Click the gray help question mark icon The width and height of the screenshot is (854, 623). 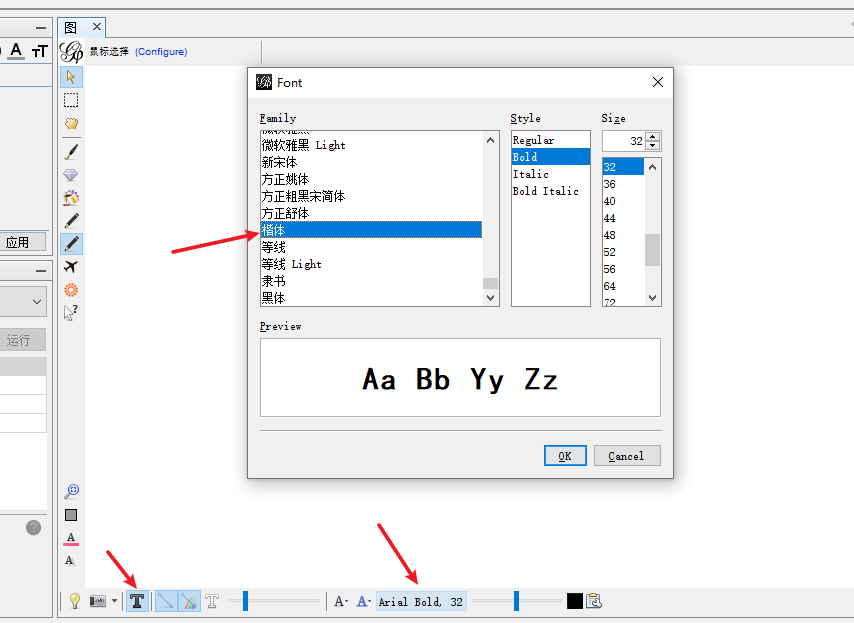tap(33, 528)
